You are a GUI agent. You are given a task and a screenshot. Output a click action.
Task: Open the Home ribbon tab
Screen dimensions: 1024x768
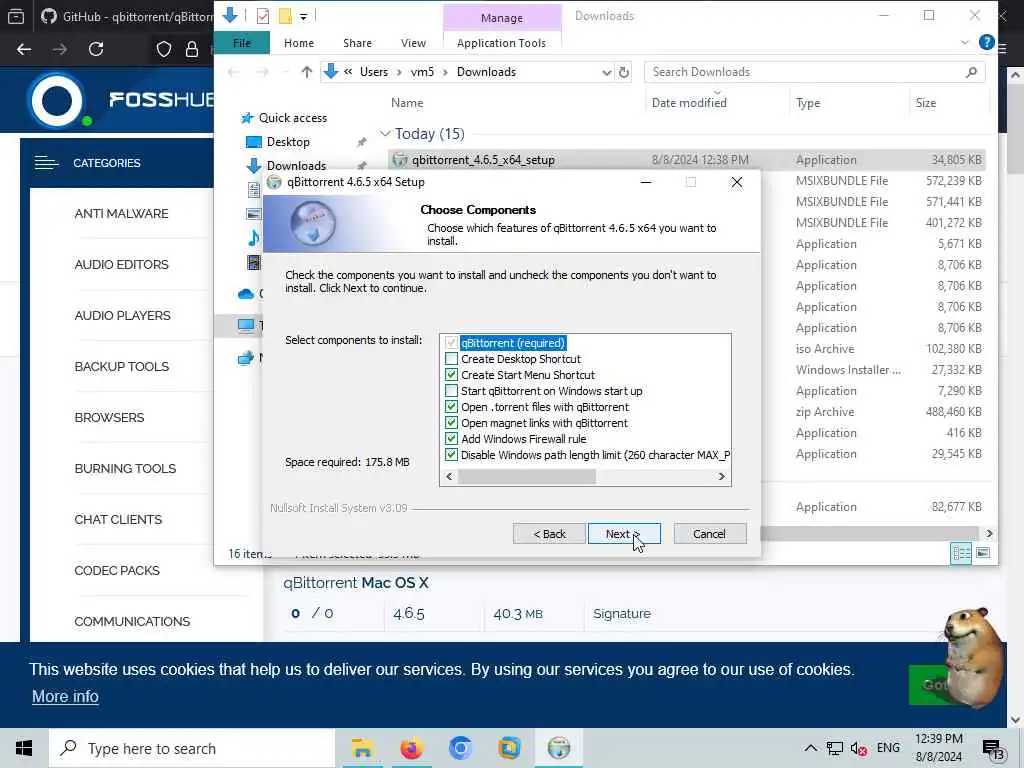[299, 43]
